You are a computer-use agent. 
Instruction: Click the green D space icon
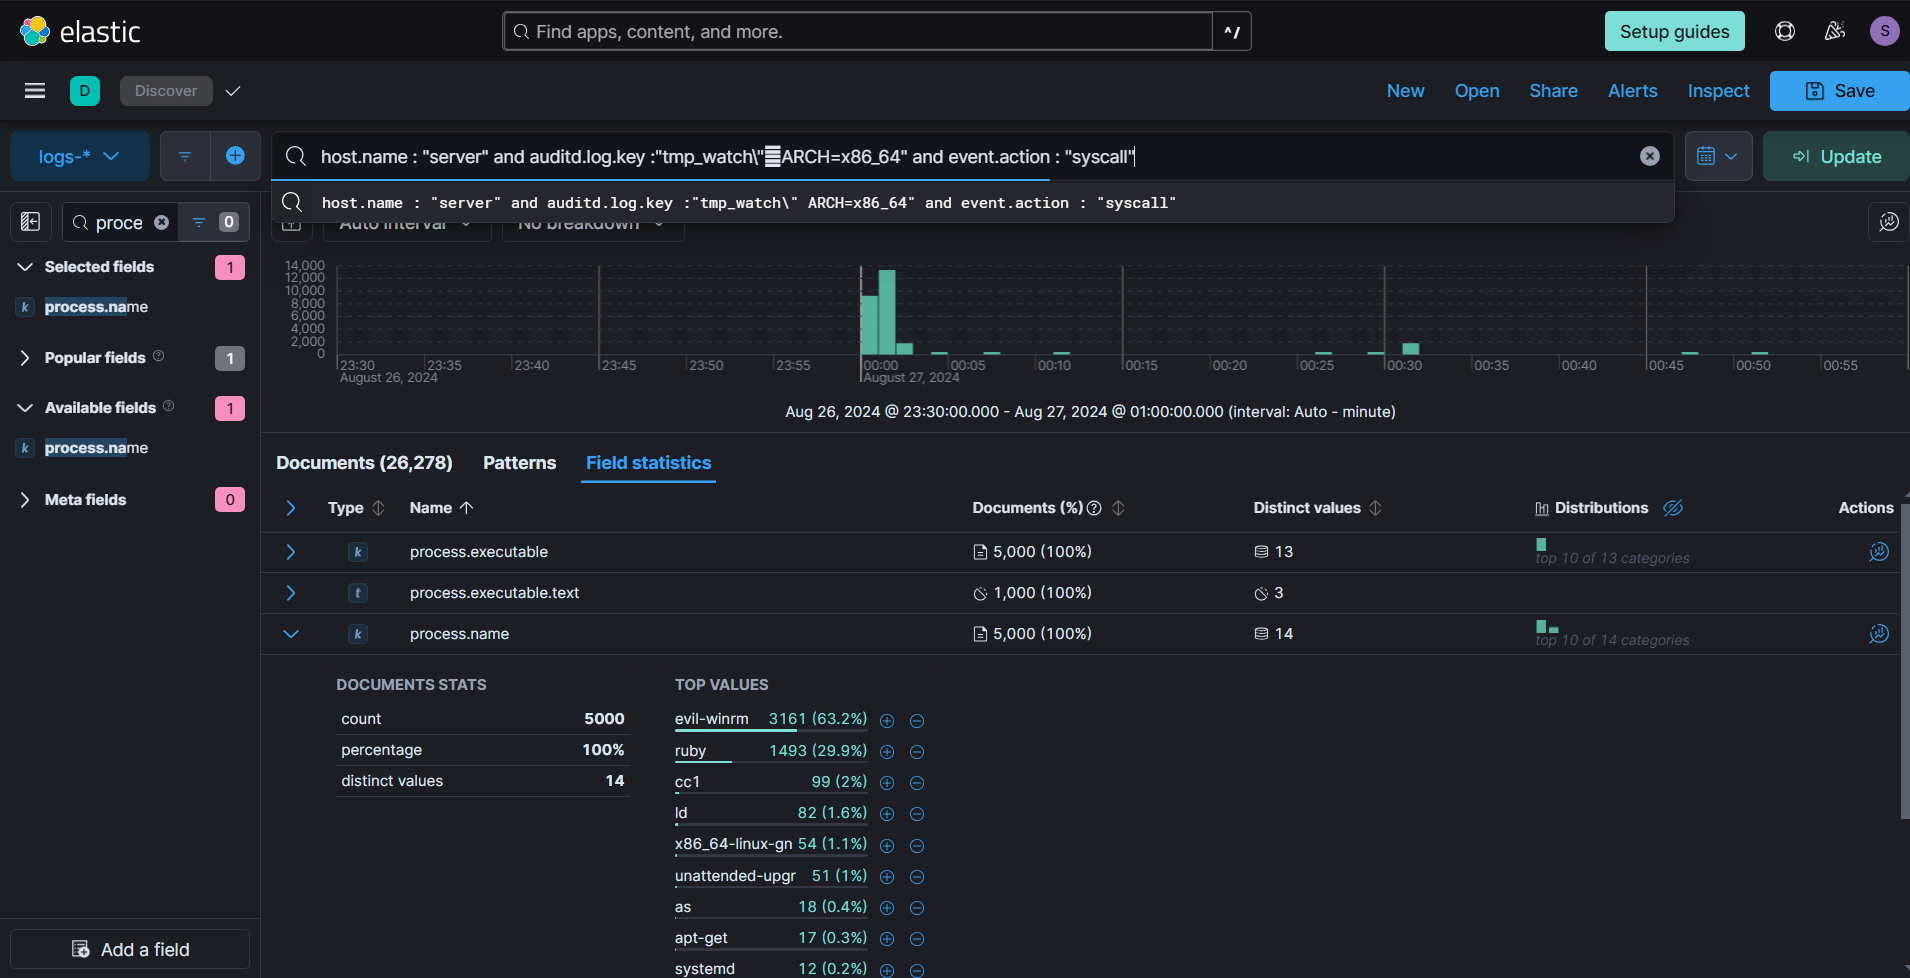(x=85, y=91)
